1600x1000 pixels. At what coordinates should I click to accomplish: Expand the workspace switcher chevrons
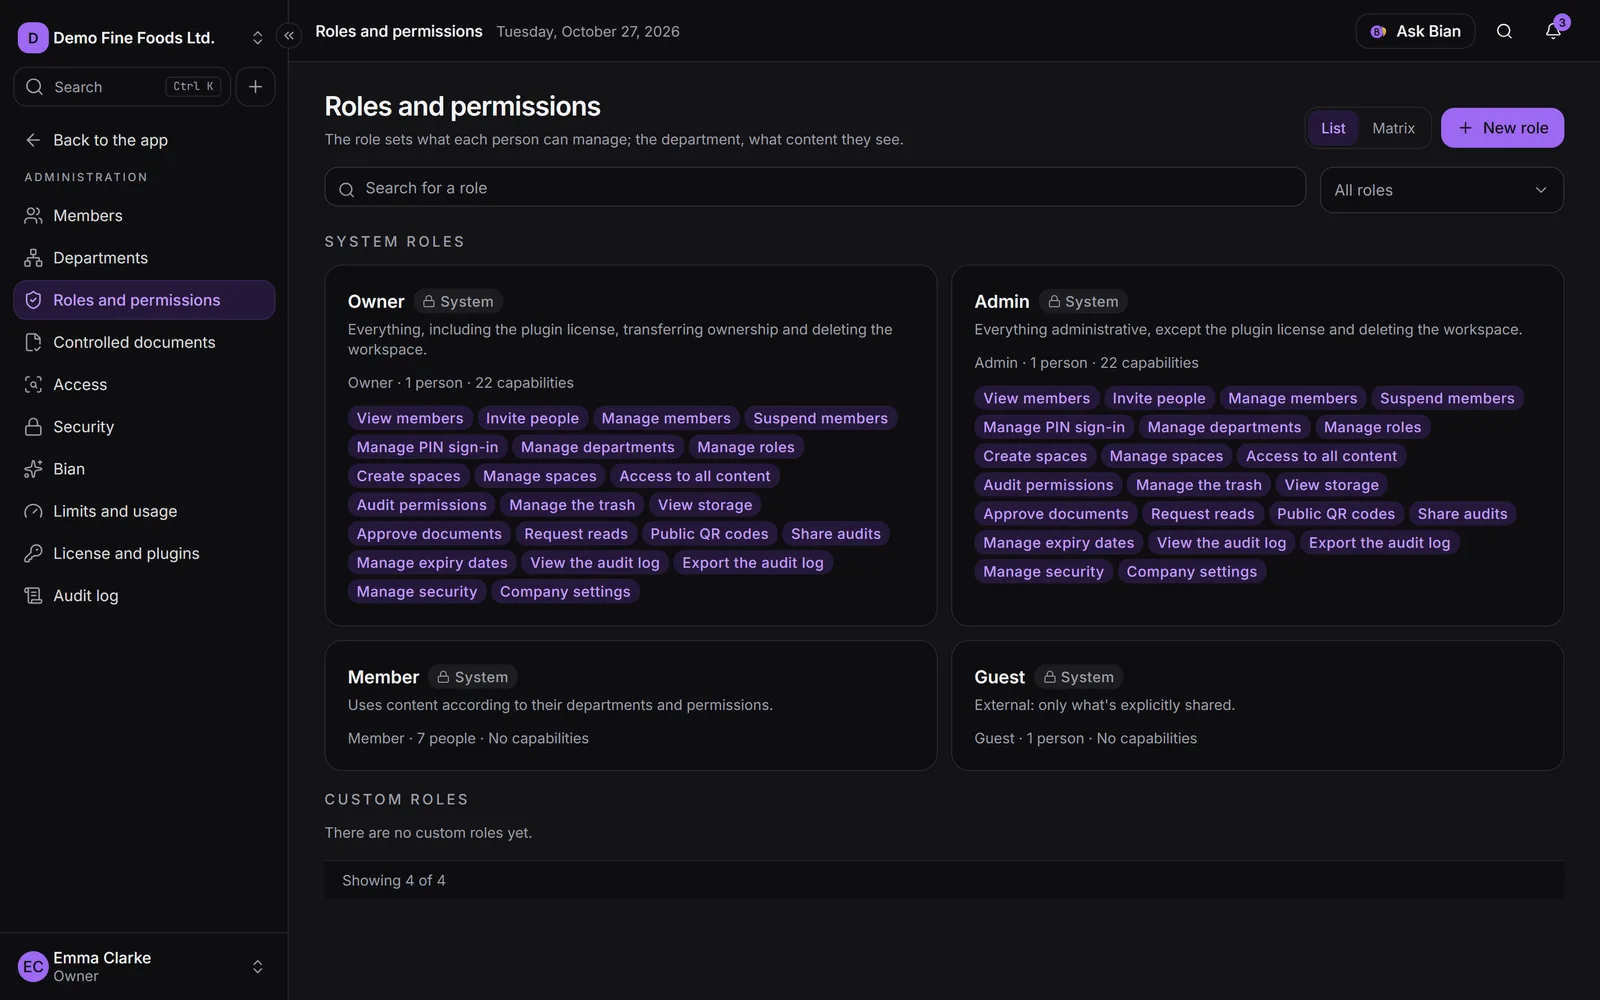click(257, 38)
